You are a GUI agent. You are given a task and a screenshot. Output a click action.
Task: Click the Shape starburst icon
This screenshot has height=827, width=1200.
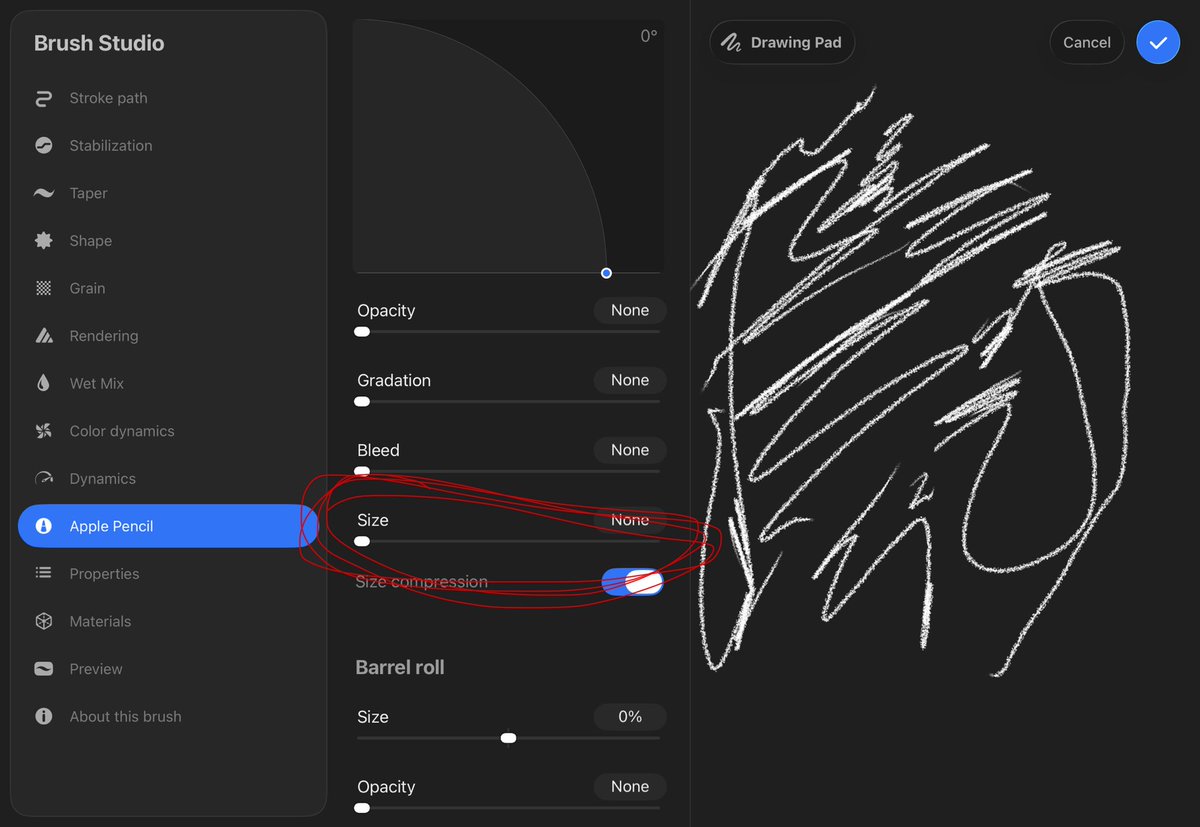[x=43, y=241]
